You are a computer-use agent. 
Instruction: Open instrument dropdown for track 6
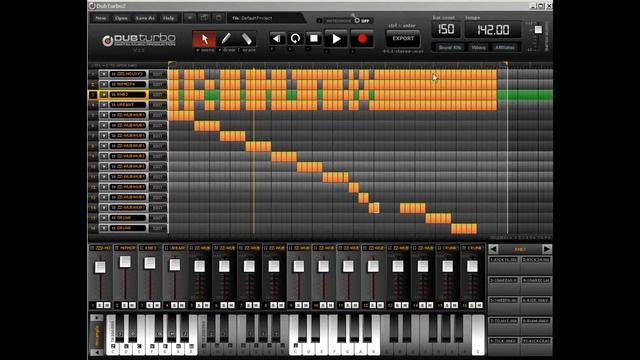coord(104,125)
